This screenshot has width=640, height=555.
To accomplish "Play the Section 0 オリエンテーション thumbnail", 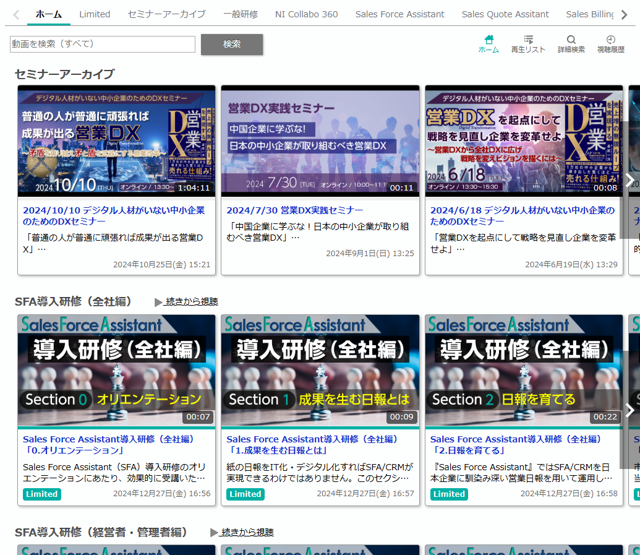I will click(x=116, y=371).
